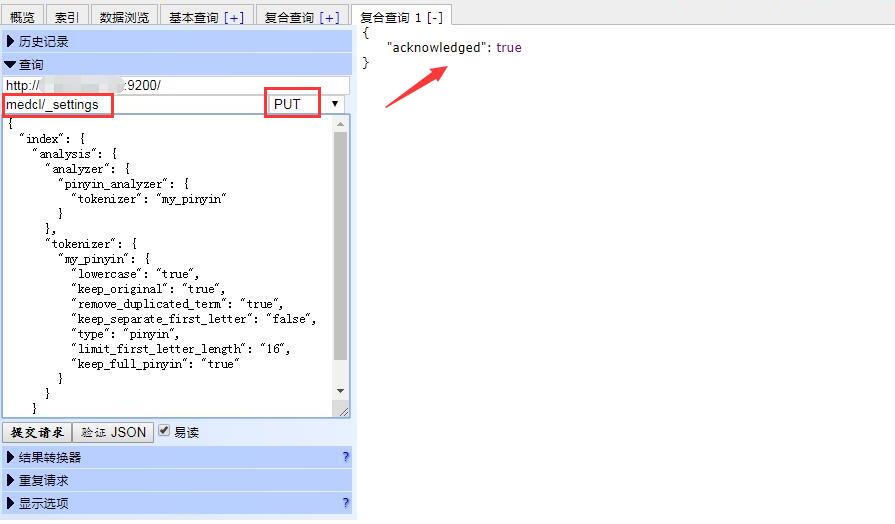This screenshot has width=895, height=524.
Task: Expand the 历史记录 section
Action: point(177,41)
